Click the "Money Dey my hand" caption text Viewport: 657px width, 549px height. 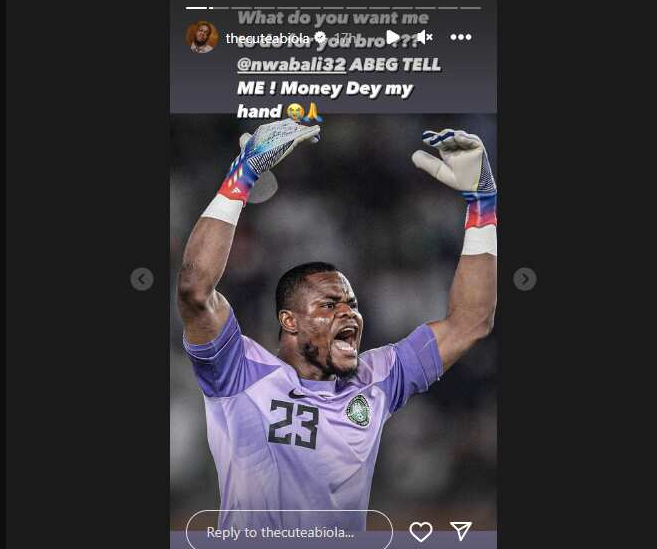(326, 100)
